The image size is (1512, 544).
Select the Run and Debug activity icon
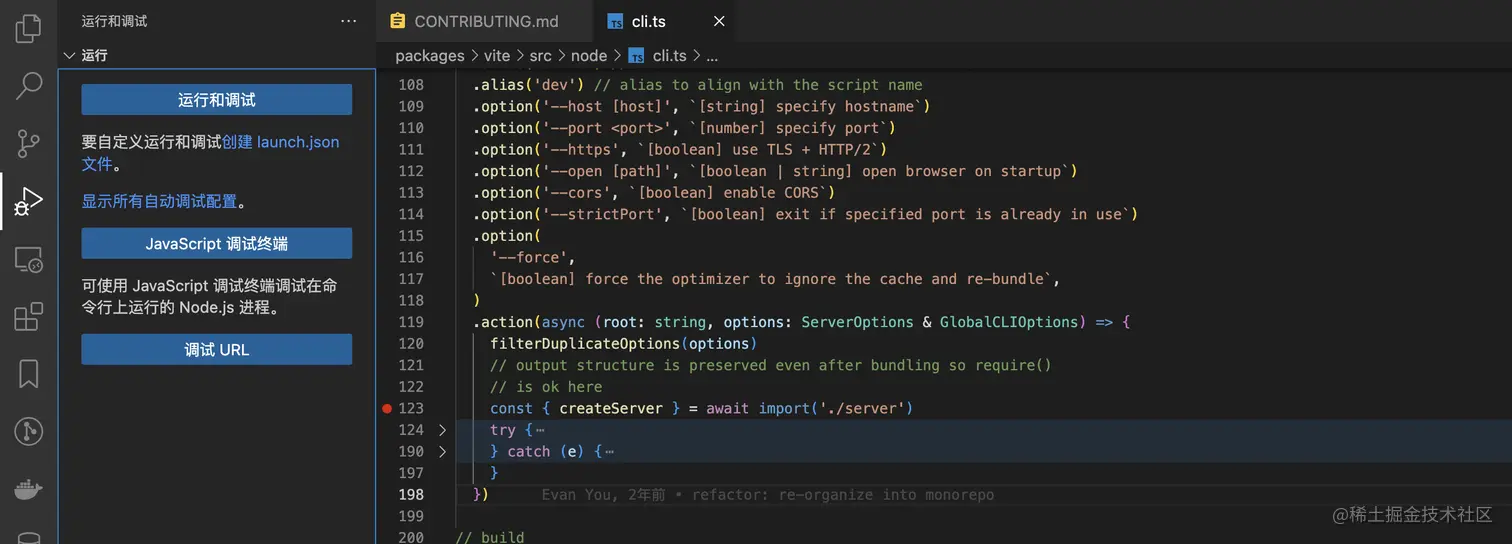pos(29,202)
